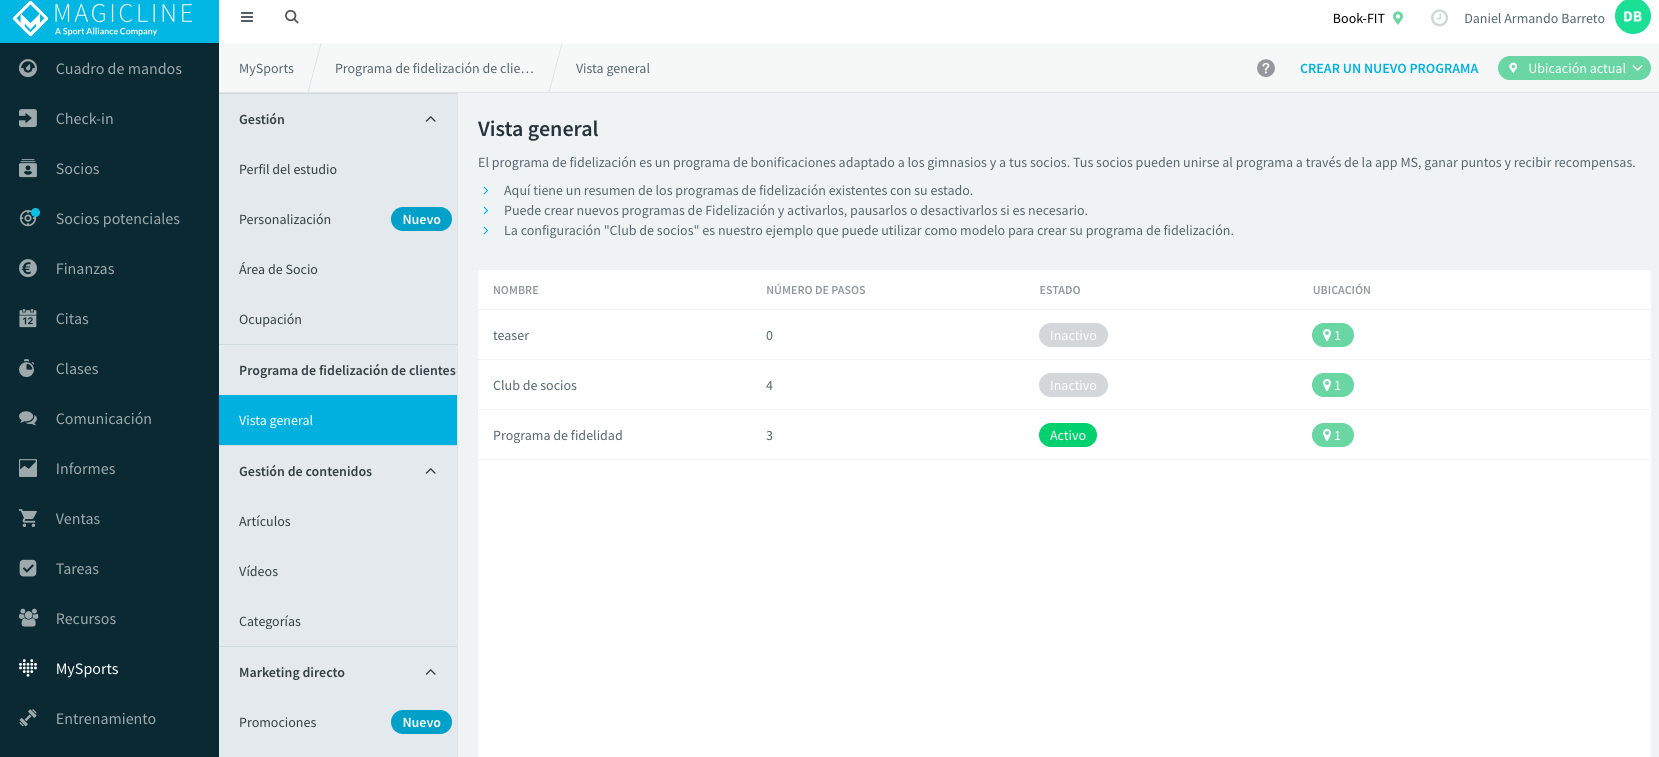Open the Programa de fidelidad row
The height and width of the screenshot is (757, 1659).
point(1064,435)
